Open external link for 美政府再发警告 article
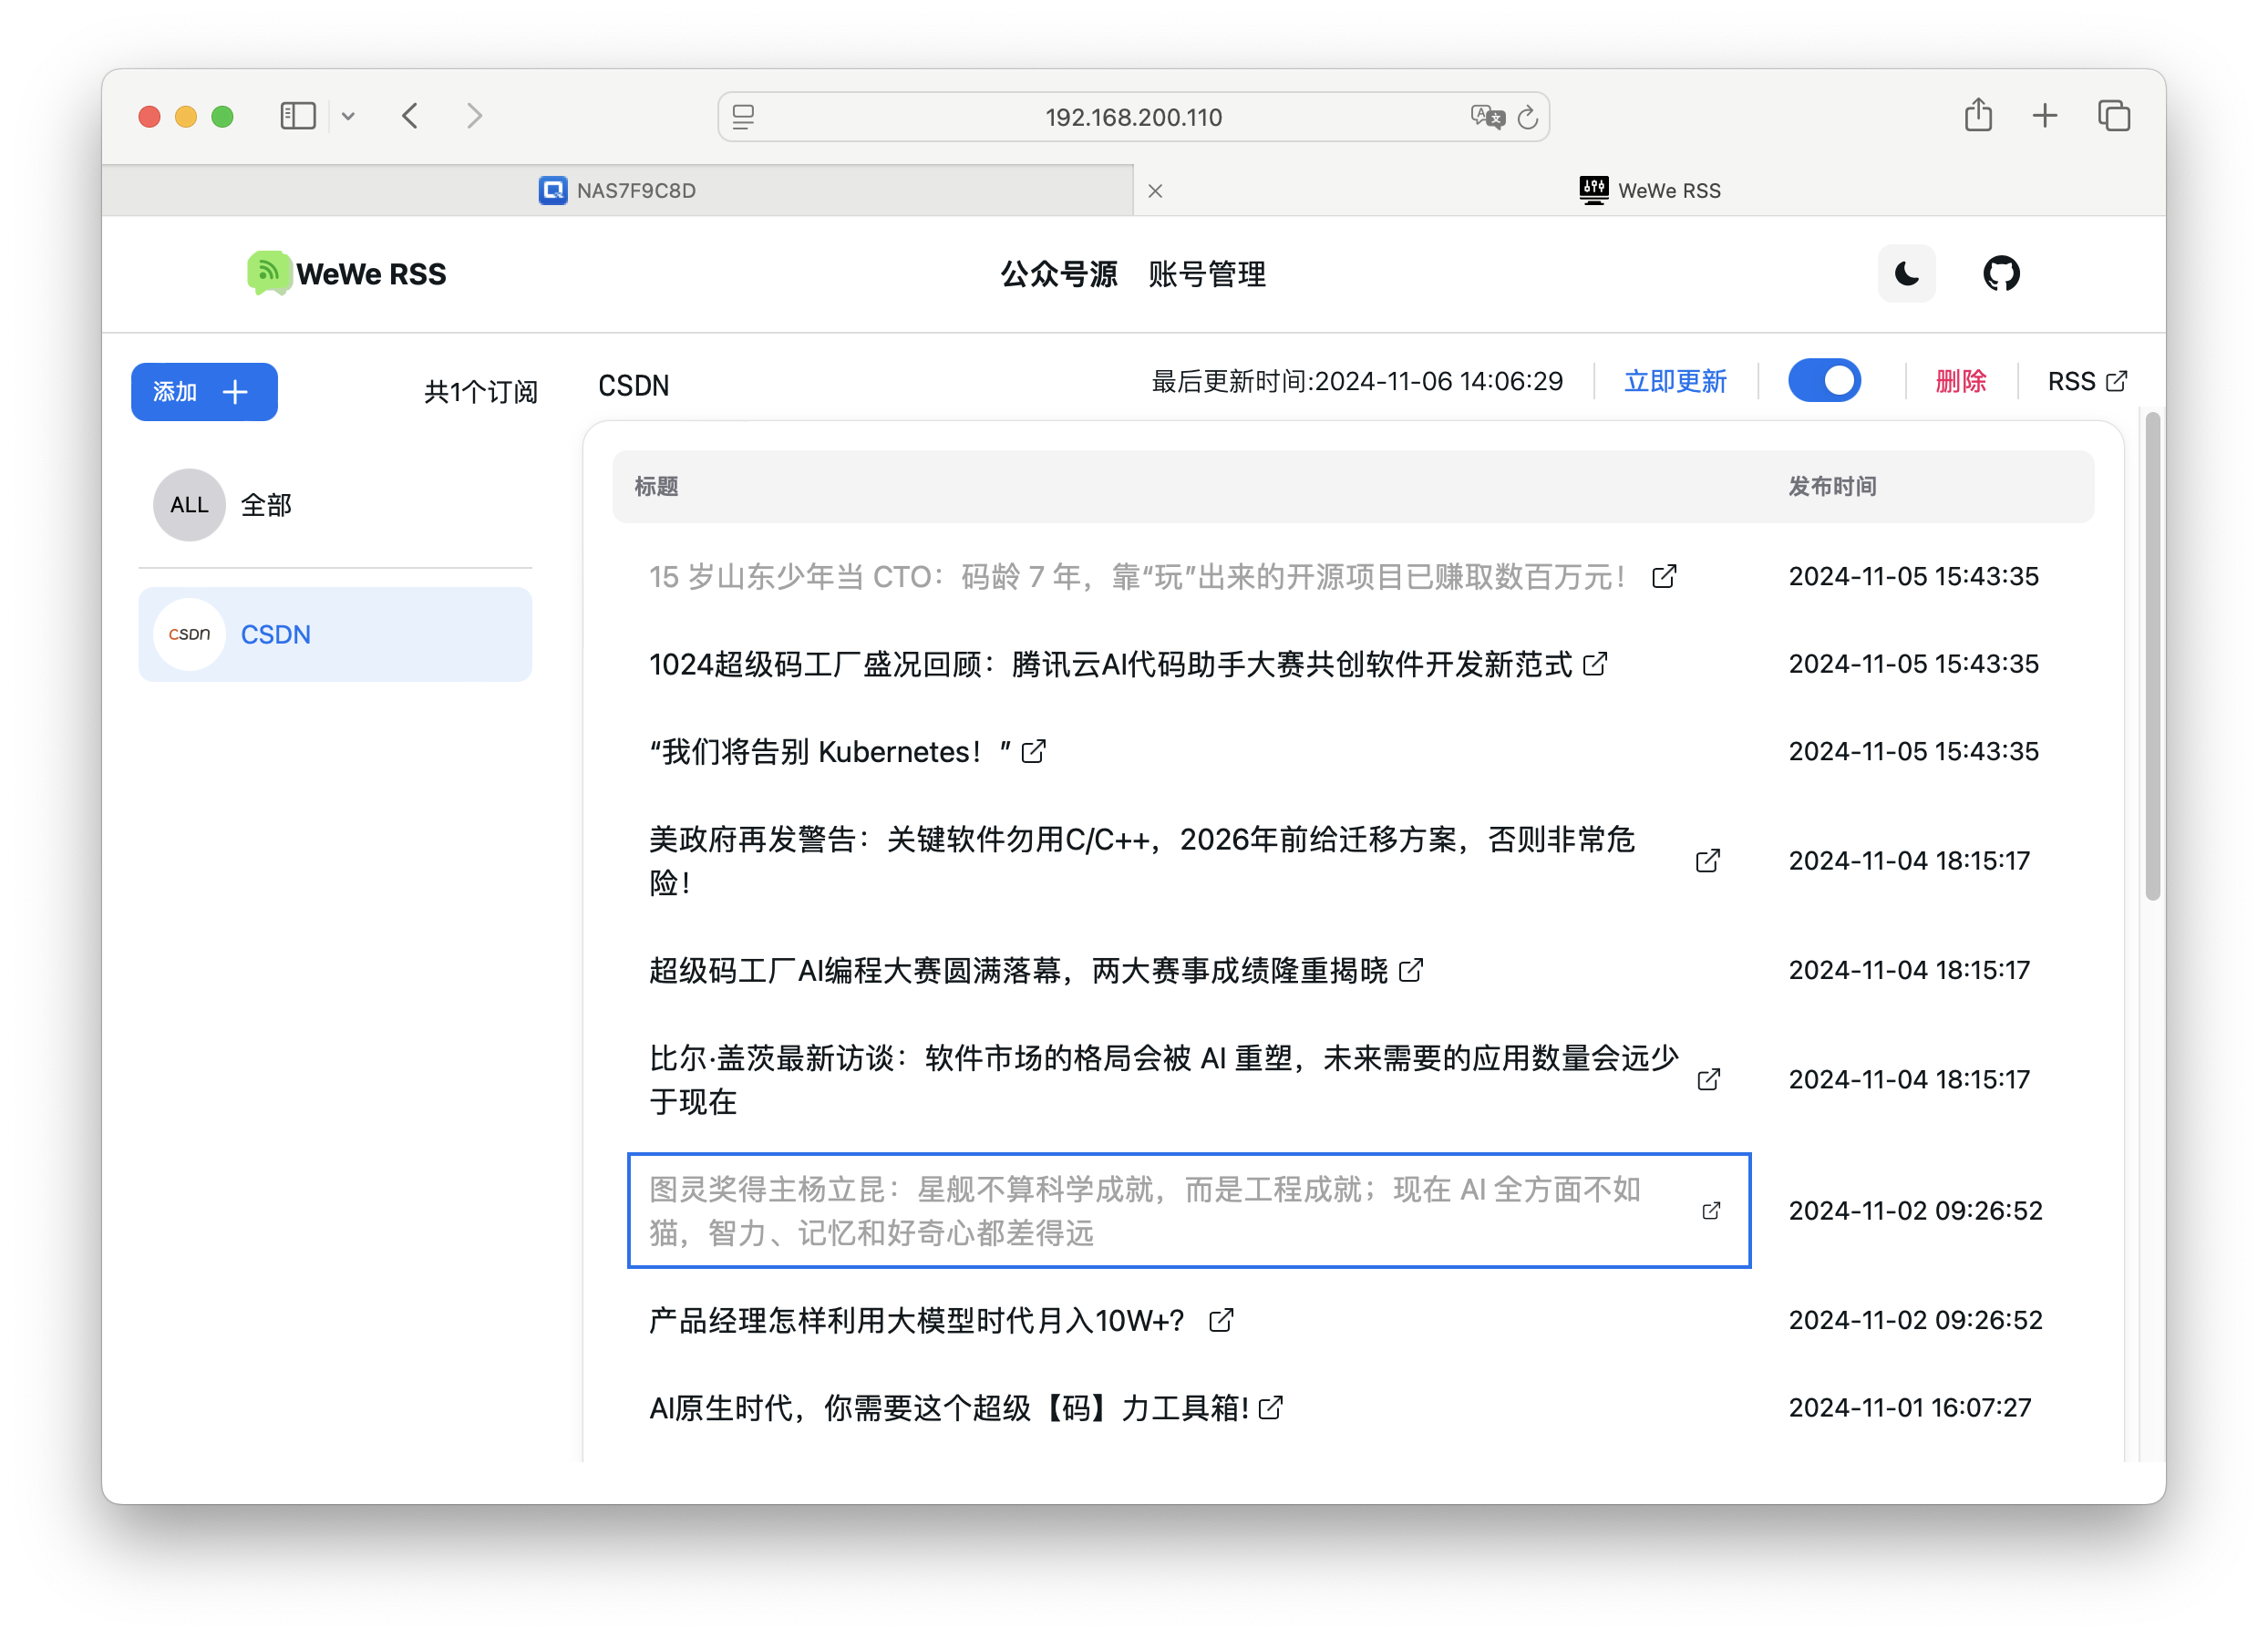 coord(1708,861)
